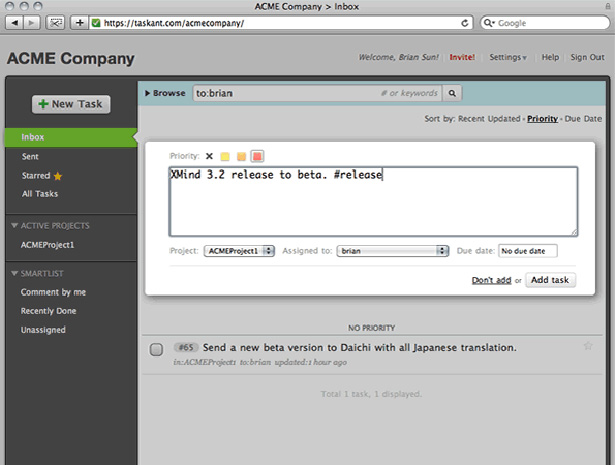Star task #65 with the star icon

tap(588, 346)
